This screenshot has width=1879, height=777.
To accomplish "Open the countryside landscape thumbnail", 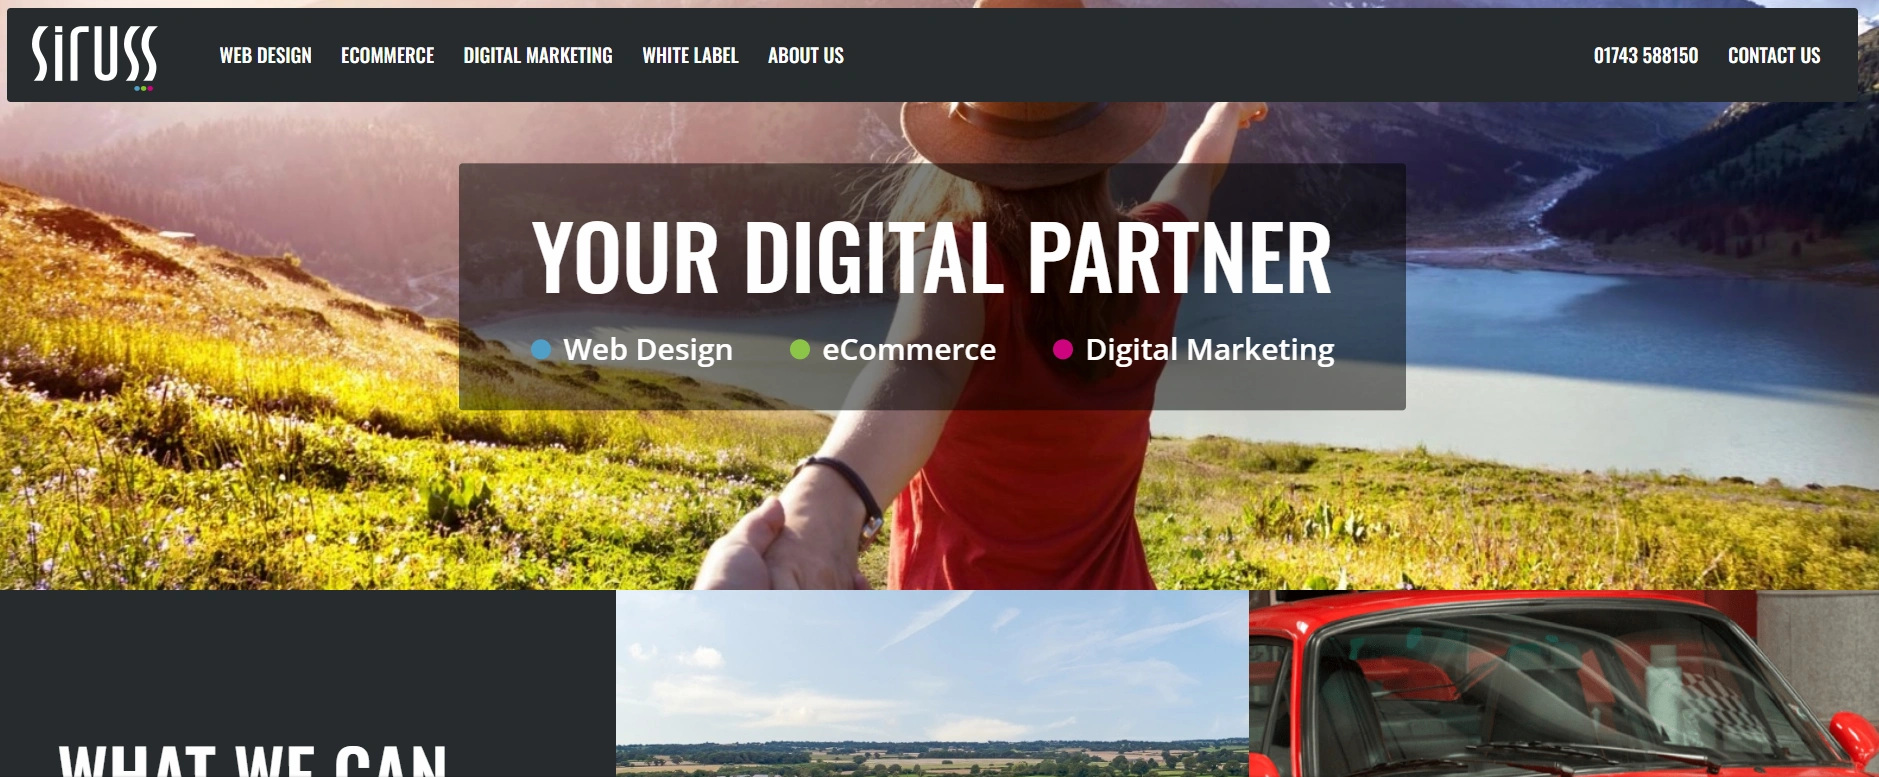I will (x=932, y=683).
